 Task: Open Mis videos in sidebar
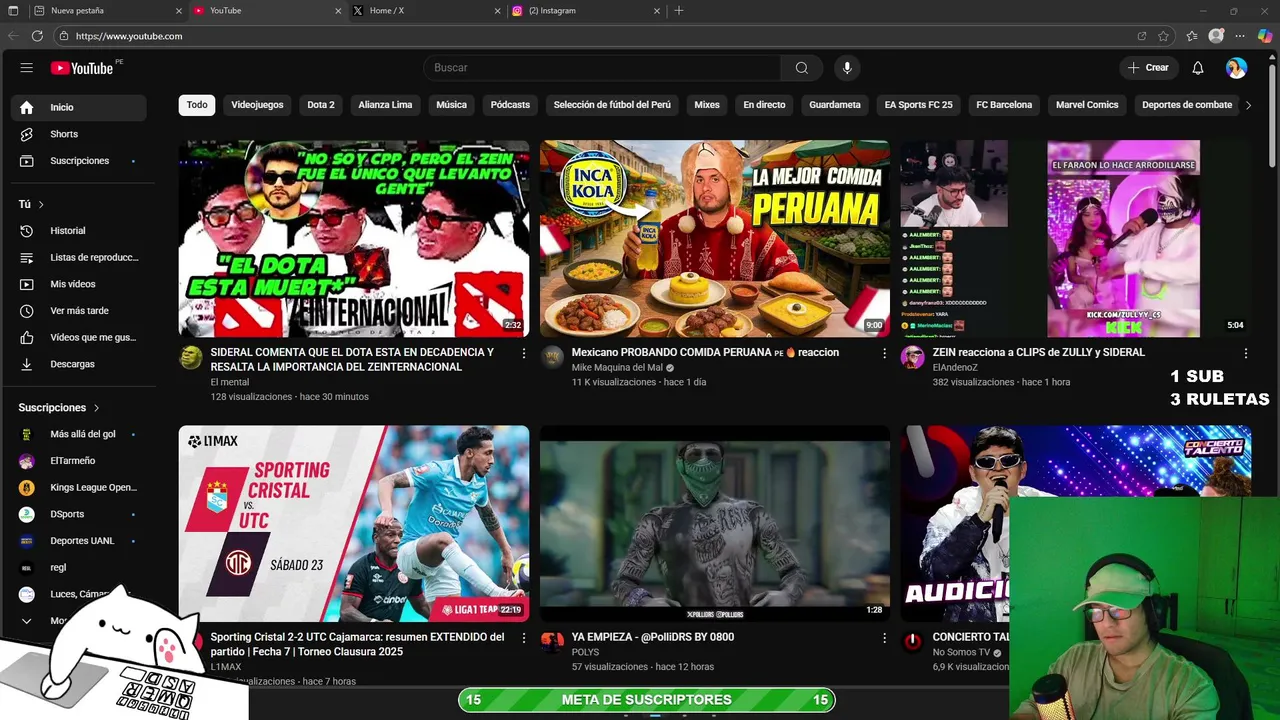click(x=78, y=284)
